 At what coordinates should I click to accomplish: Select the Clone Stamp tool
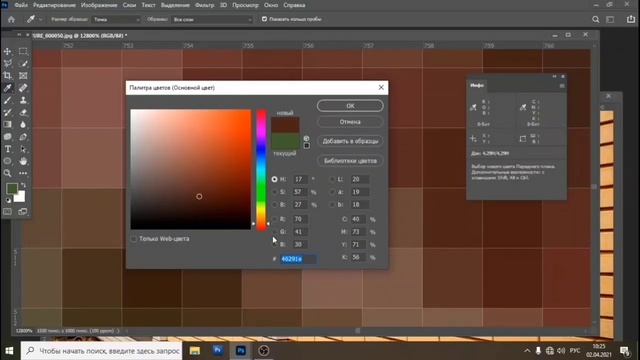click(23, 100)
